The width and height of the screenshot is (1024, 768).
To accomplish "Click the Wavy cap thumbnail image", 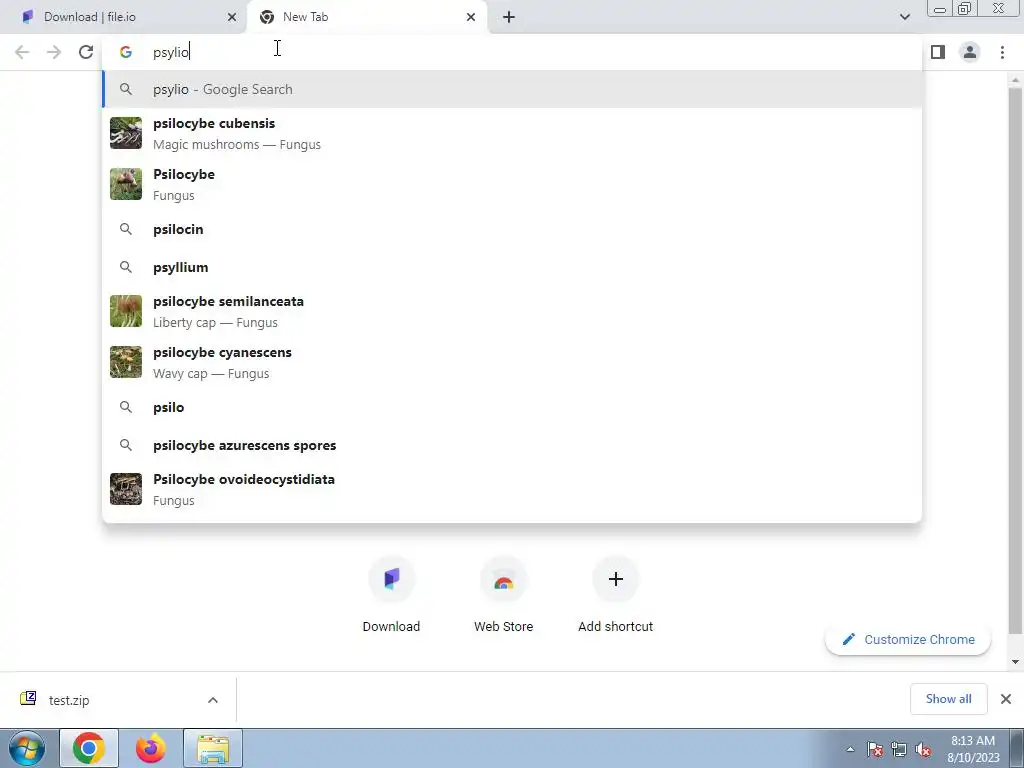I will (126, 362).
